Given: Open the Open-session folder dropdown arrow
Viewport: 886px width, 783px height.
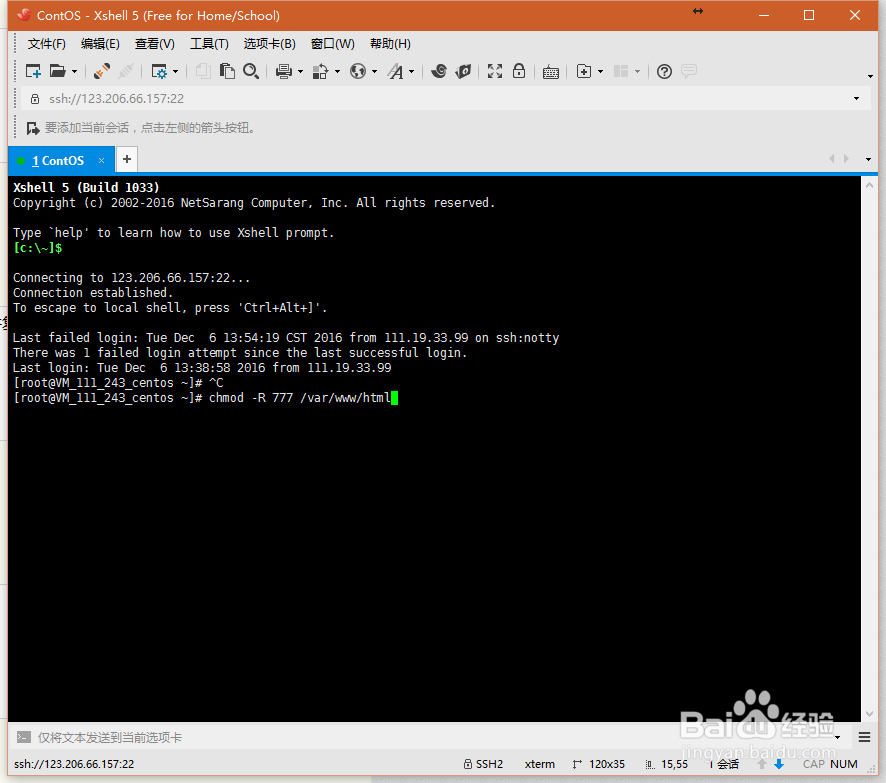Looking at the screenshot, I should coord(73,71).
